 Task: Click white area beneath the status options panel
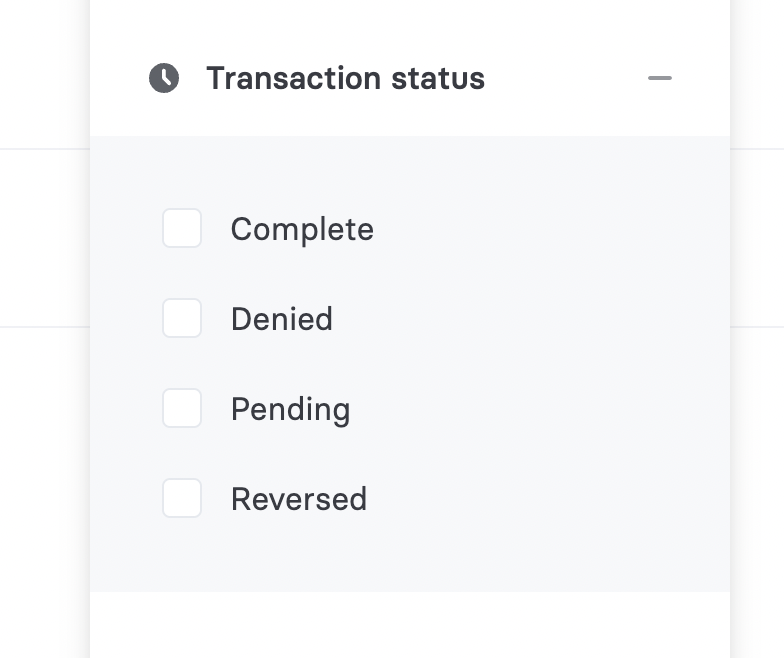click(x=410, y=625)
